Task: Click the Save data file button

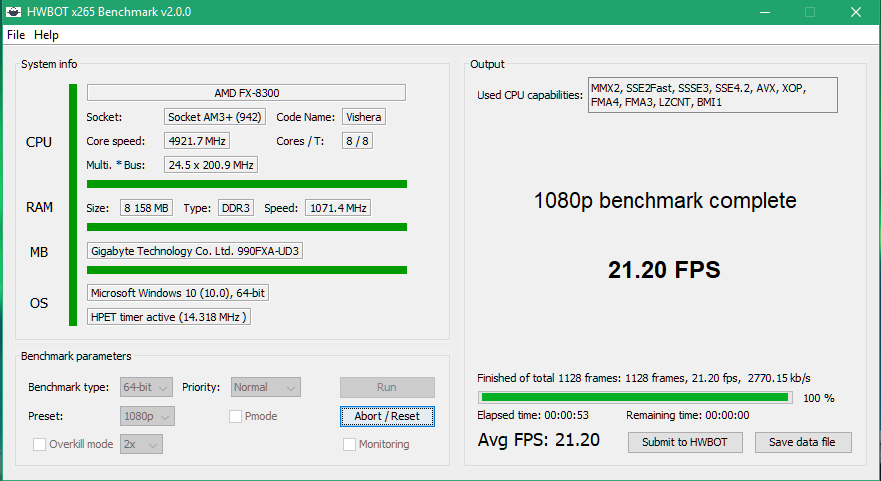Action: (803, 442)
